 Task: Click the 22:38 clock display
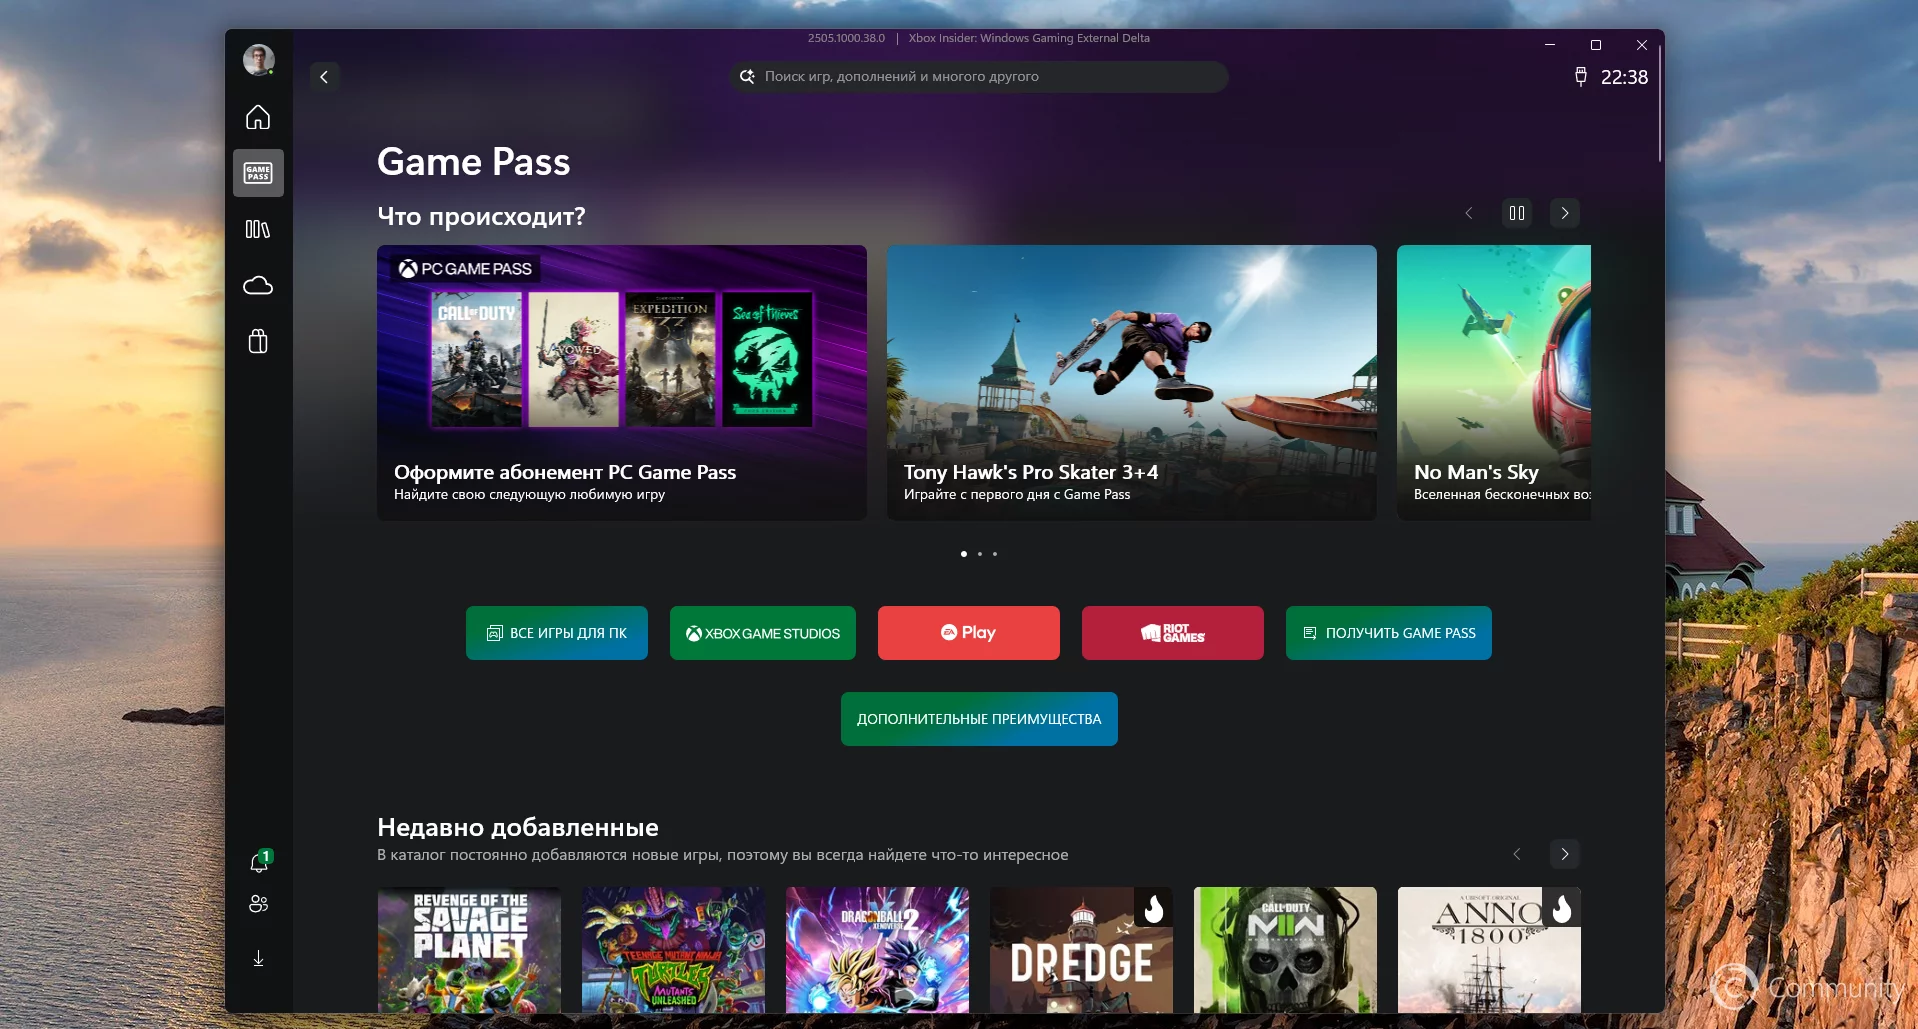point(1624,77)
